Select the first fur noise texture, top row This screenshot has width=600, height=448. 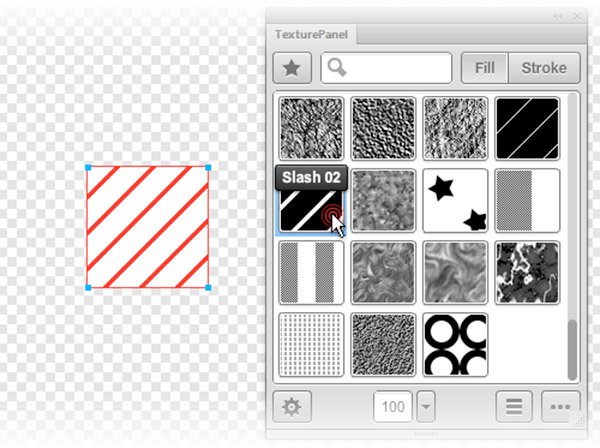pyautogui.click(x=311, y=129)
